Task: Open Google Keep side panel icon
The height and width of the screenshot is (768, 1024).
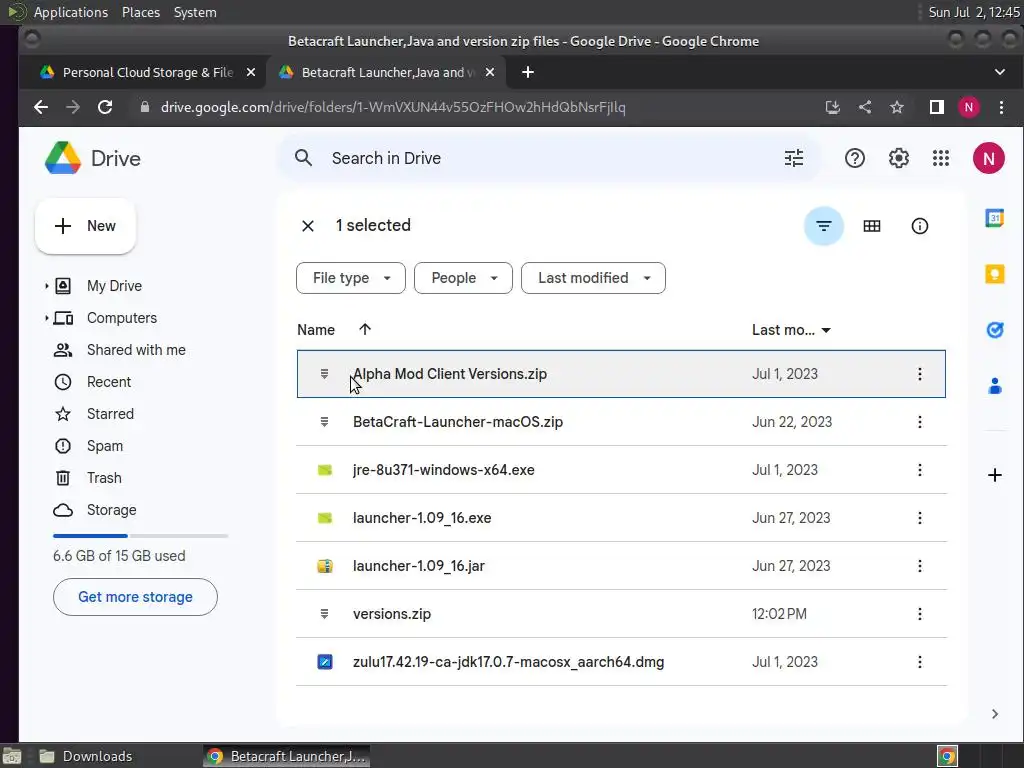Action: point(994,274)
